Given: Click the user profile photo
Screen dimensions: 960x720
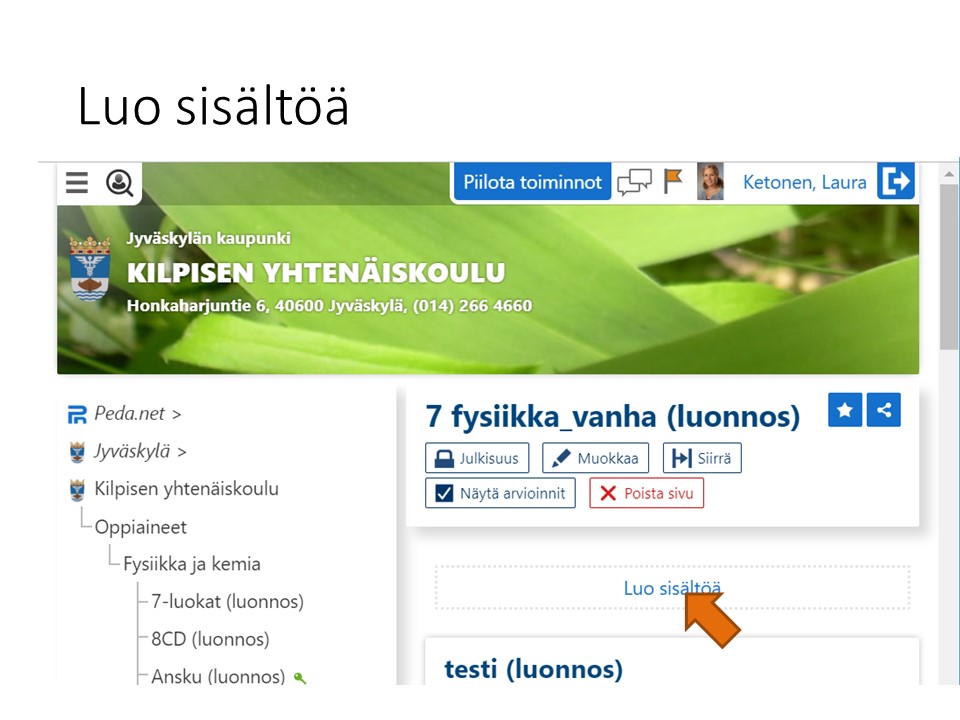Looking at the screenshot, I should 710,182.
